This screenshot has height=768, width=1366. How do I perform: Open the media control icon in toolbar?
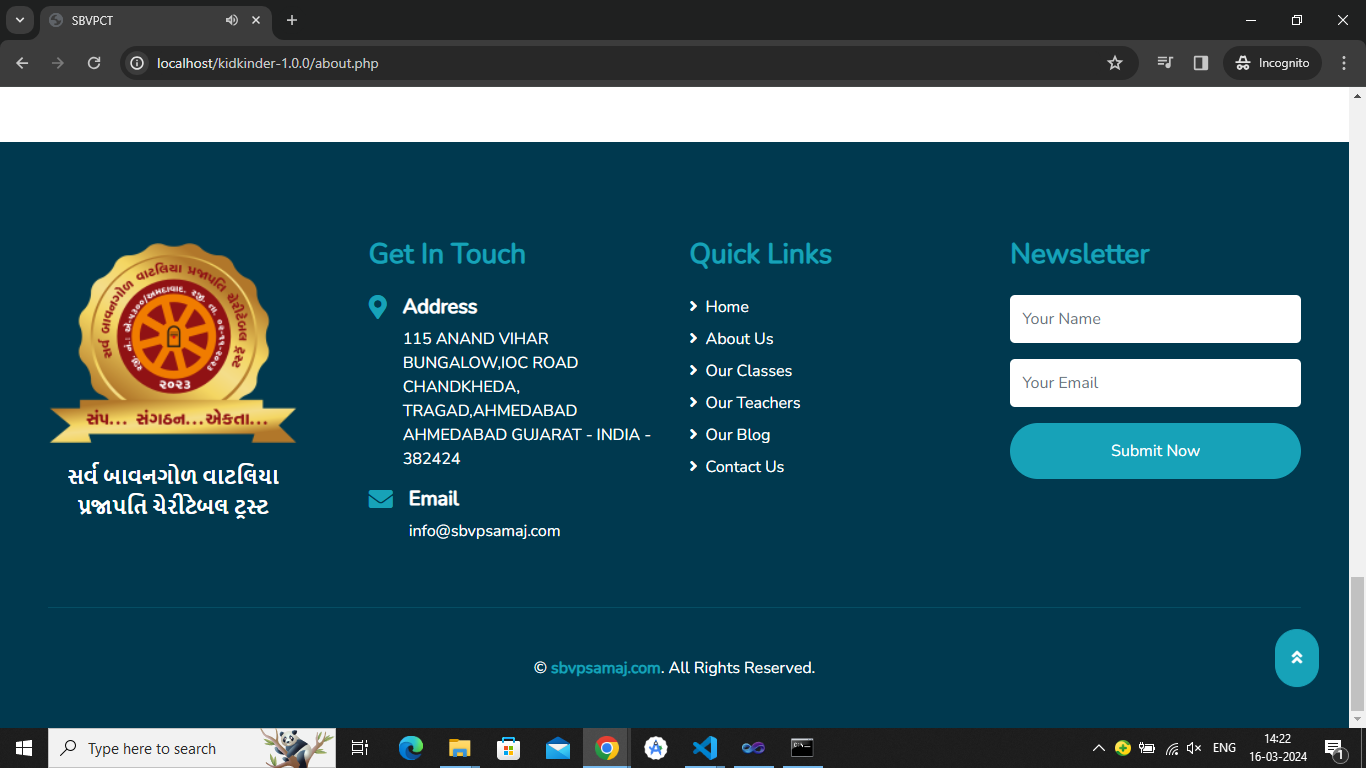tap(1165, 63)
